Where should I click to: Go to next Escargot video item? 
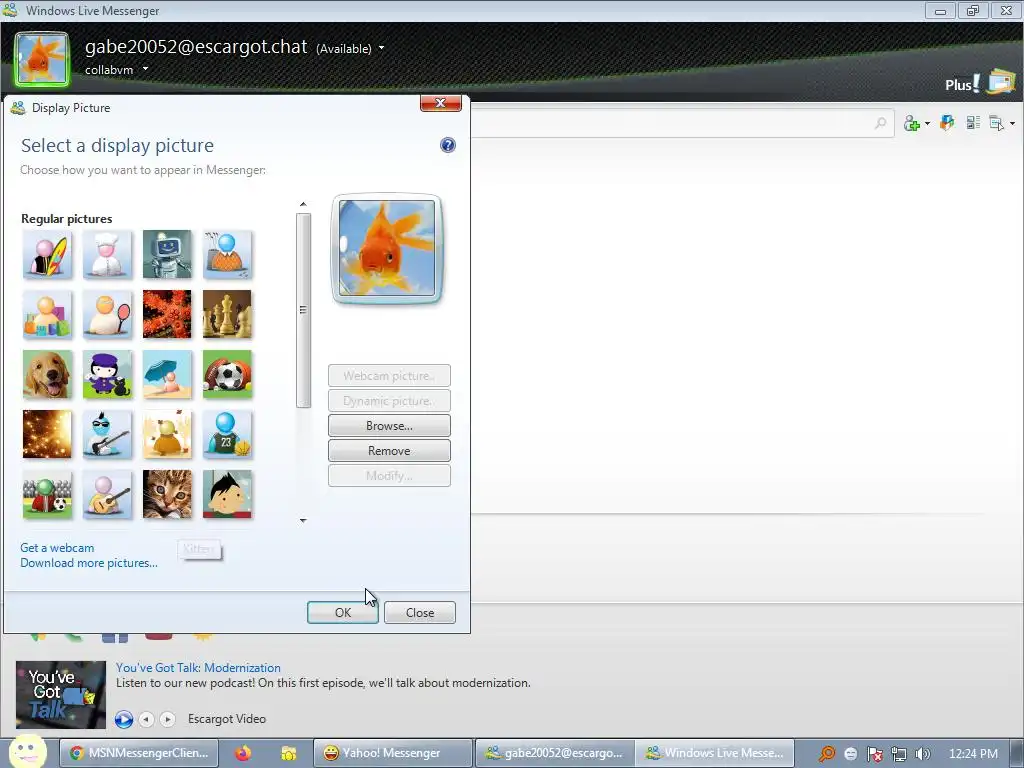(168, 719)
